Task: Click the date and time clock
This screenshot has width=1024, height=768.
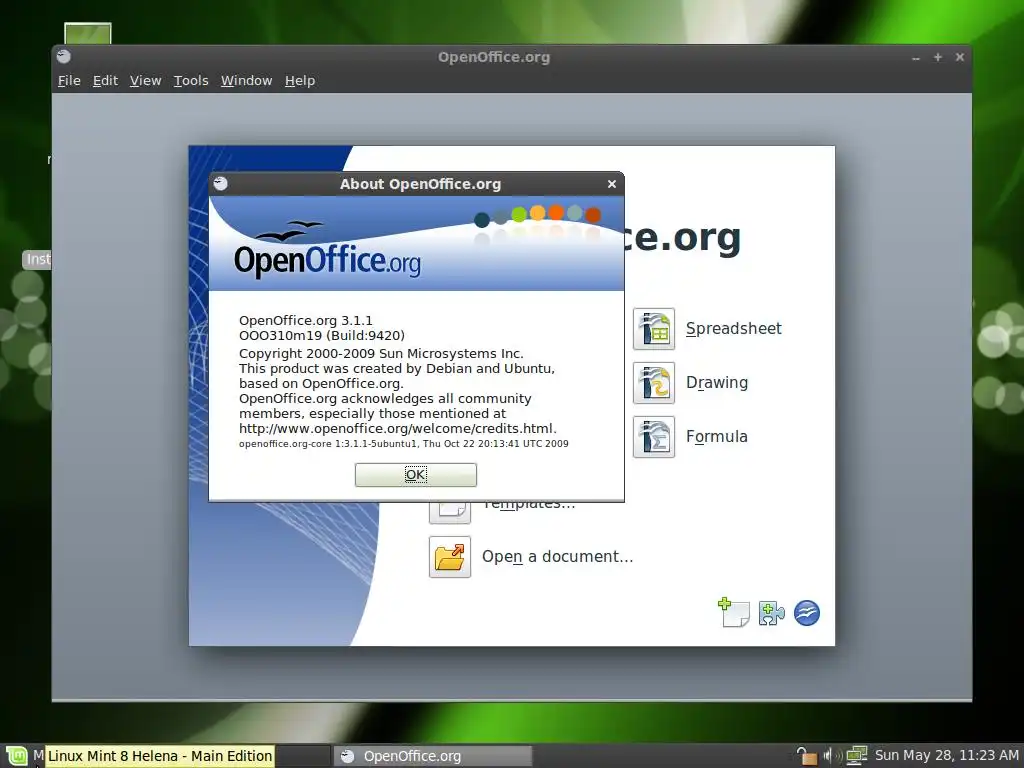Action: tap(946, 756)
